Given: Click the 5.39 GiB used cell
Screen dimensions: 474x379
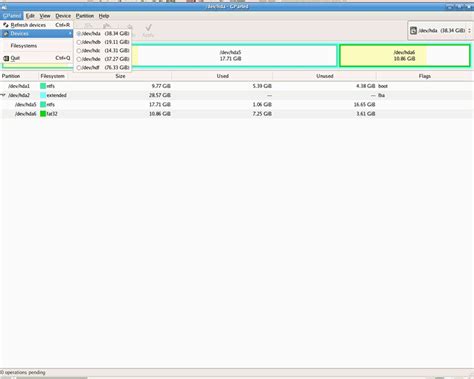Looking at the screenshot, I should click(262, 86).
